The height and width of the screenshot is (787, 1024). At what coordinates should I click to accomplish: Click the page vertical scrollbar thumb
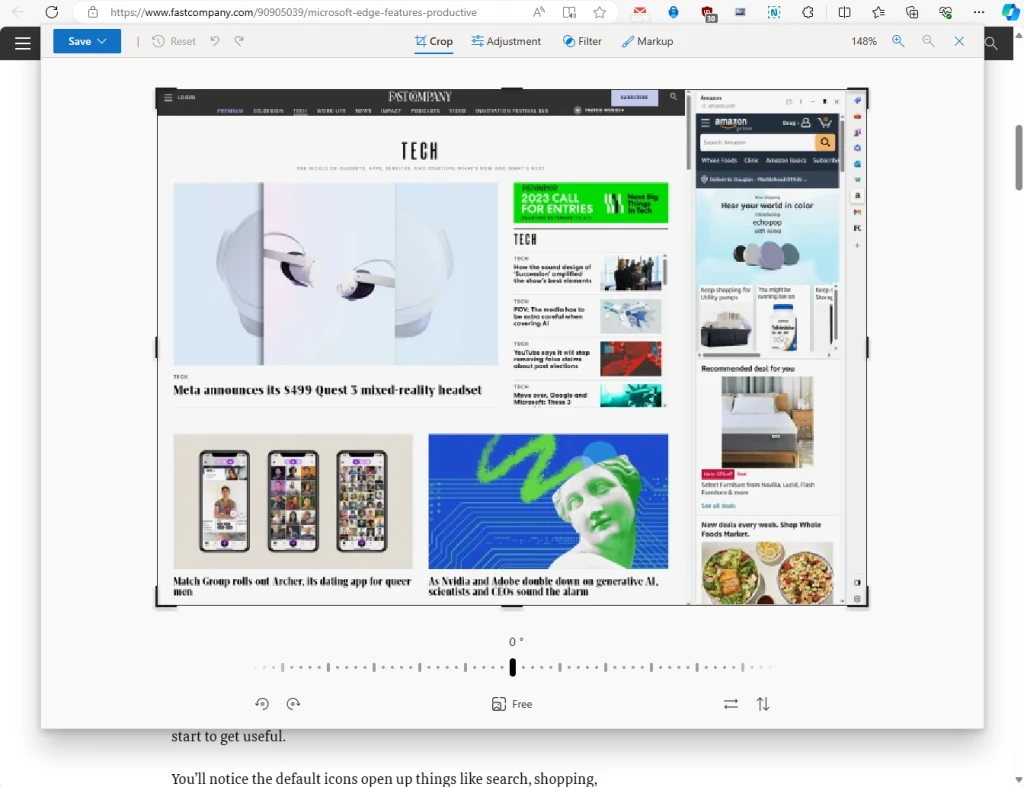[x=1018, y=157]
